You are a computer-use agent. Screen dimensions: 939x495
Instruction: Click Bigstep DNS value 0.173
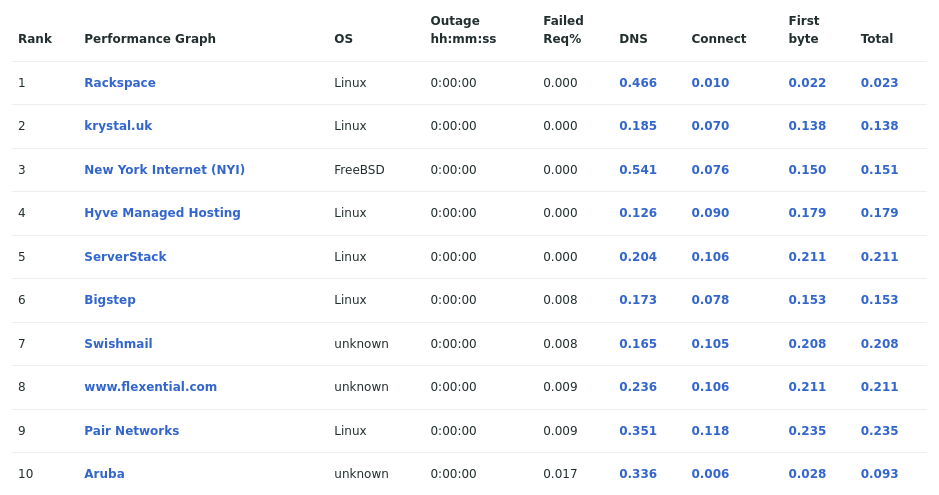tap(638, 300)
